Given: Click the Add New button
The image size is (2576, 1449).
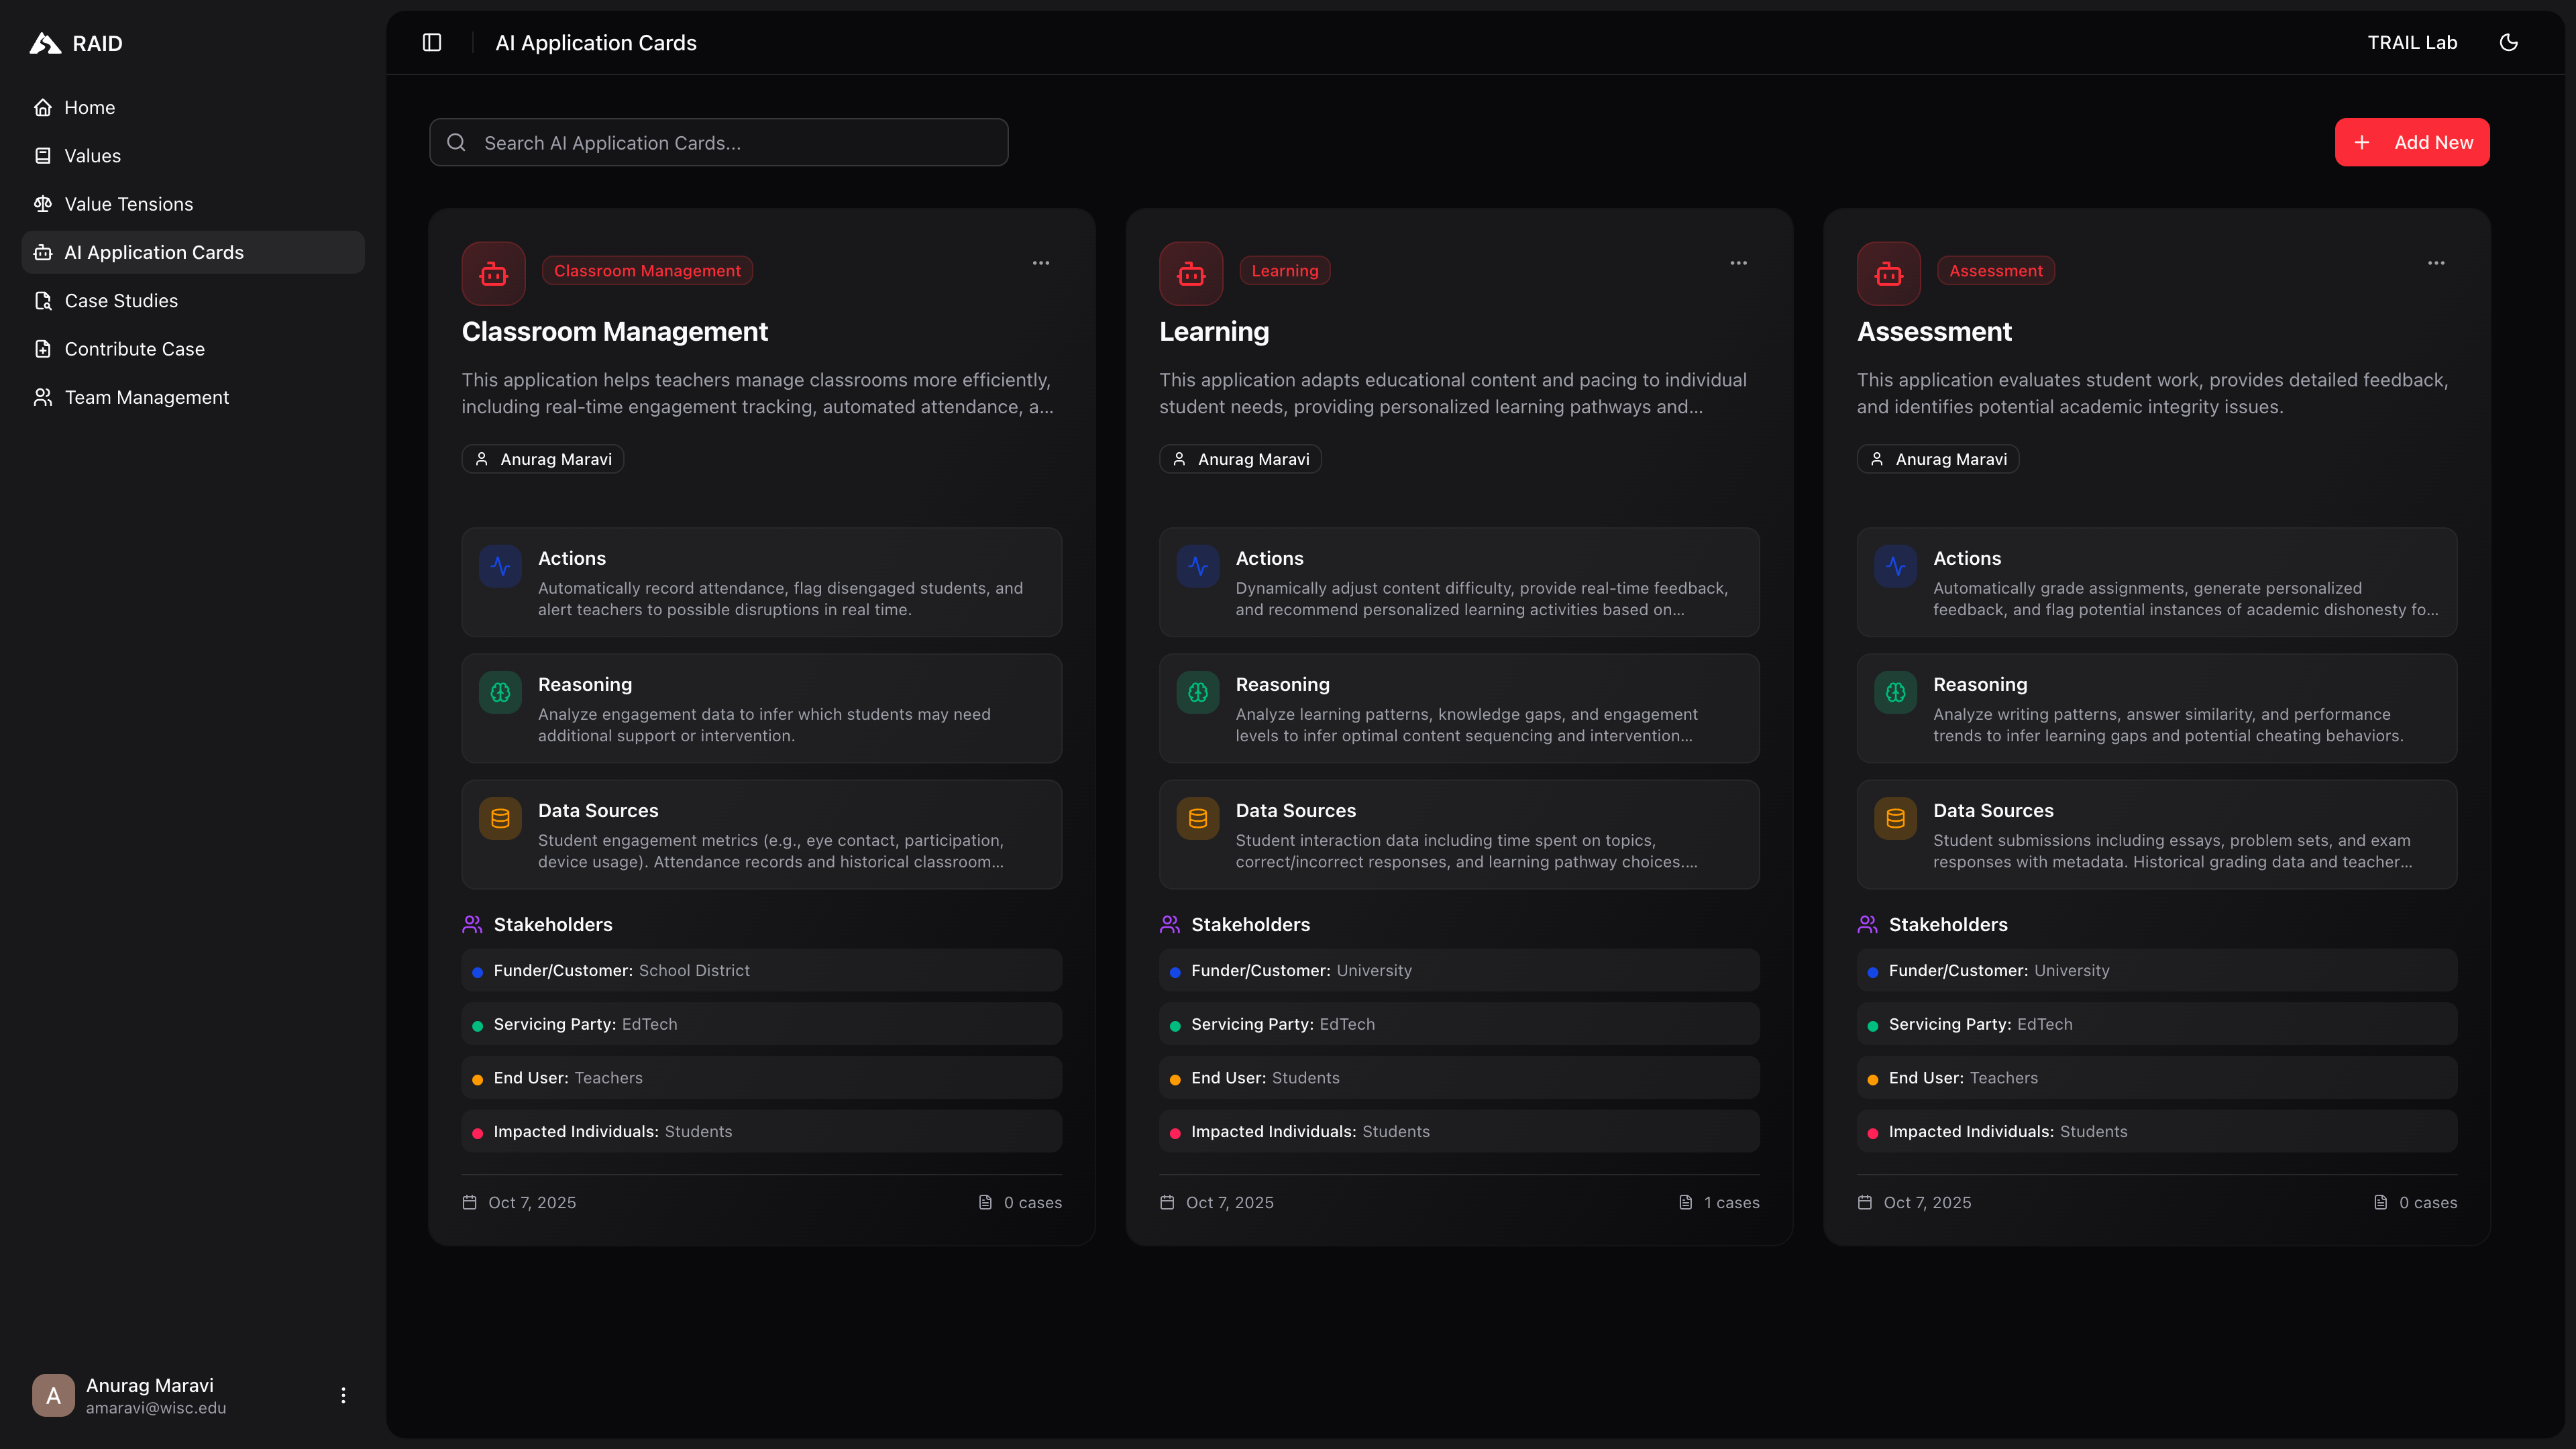Looking at the screenshot, I should click(2411, 142).
